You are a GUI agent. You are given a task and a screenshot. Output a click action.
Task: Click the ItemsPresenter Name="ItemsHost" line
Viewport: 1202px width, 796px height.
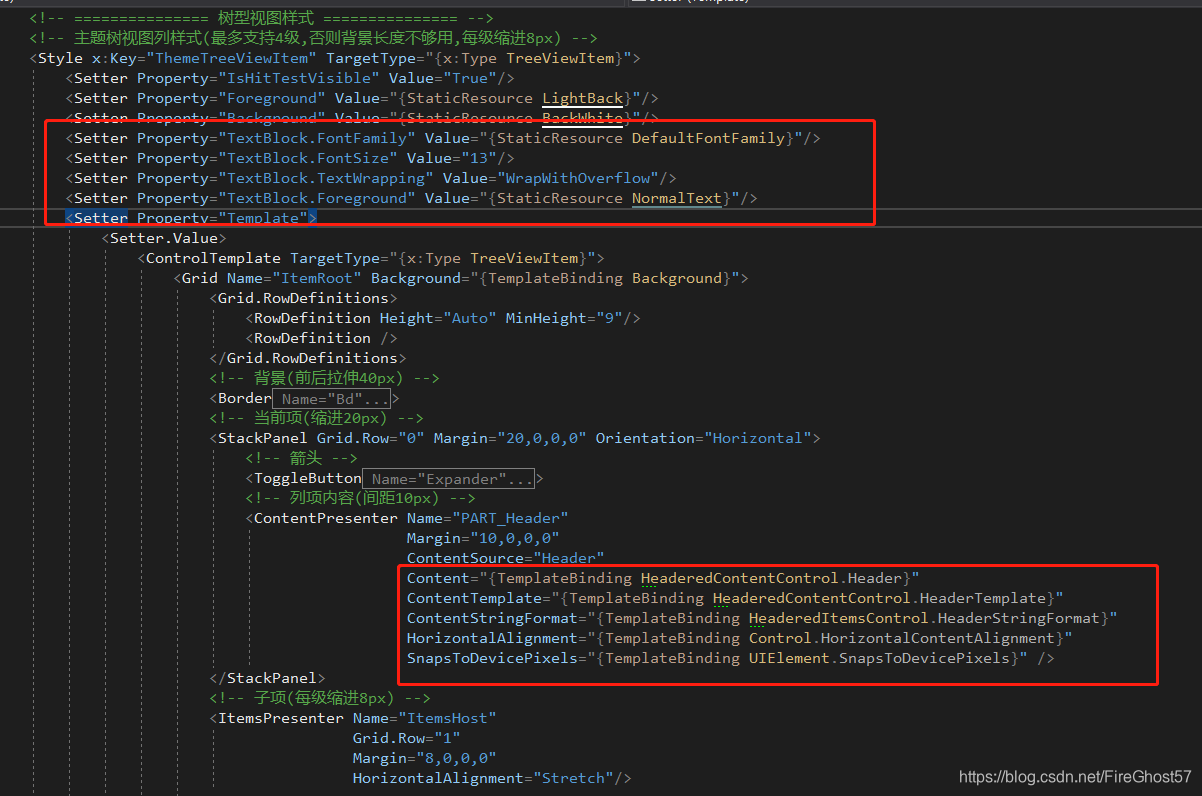353,718
